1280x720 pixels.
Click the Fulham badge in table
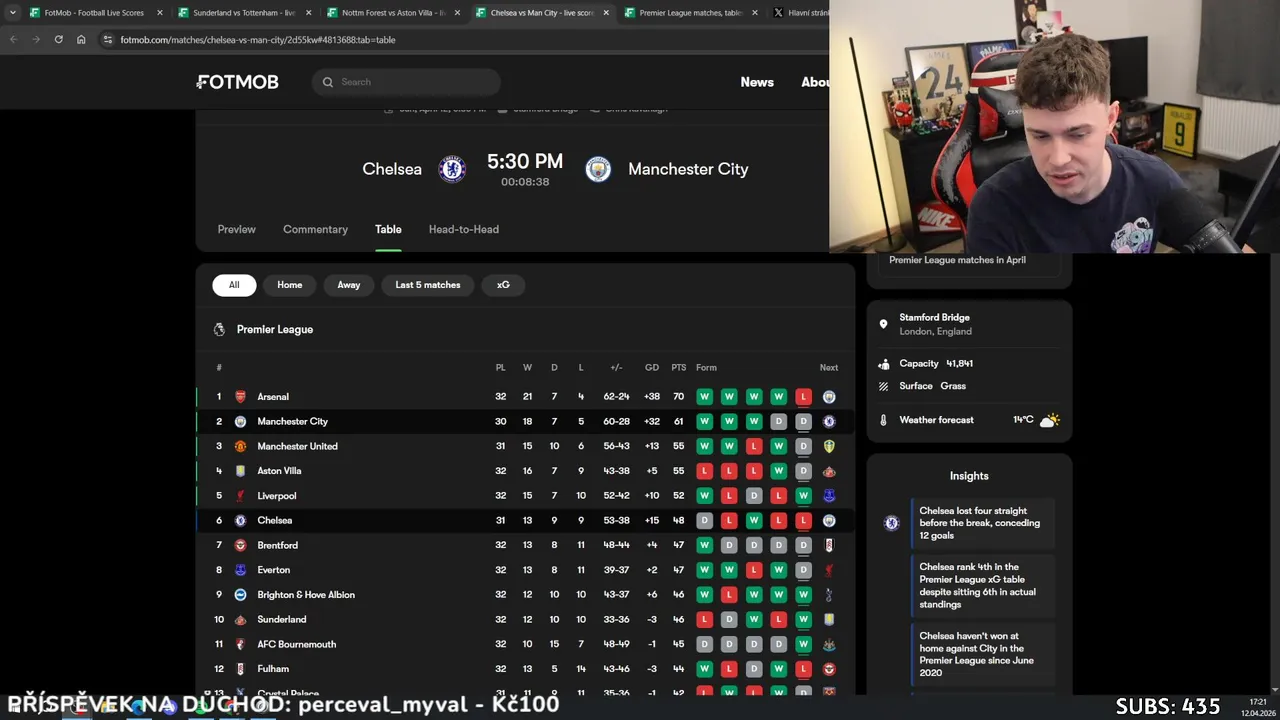(240, 669)
